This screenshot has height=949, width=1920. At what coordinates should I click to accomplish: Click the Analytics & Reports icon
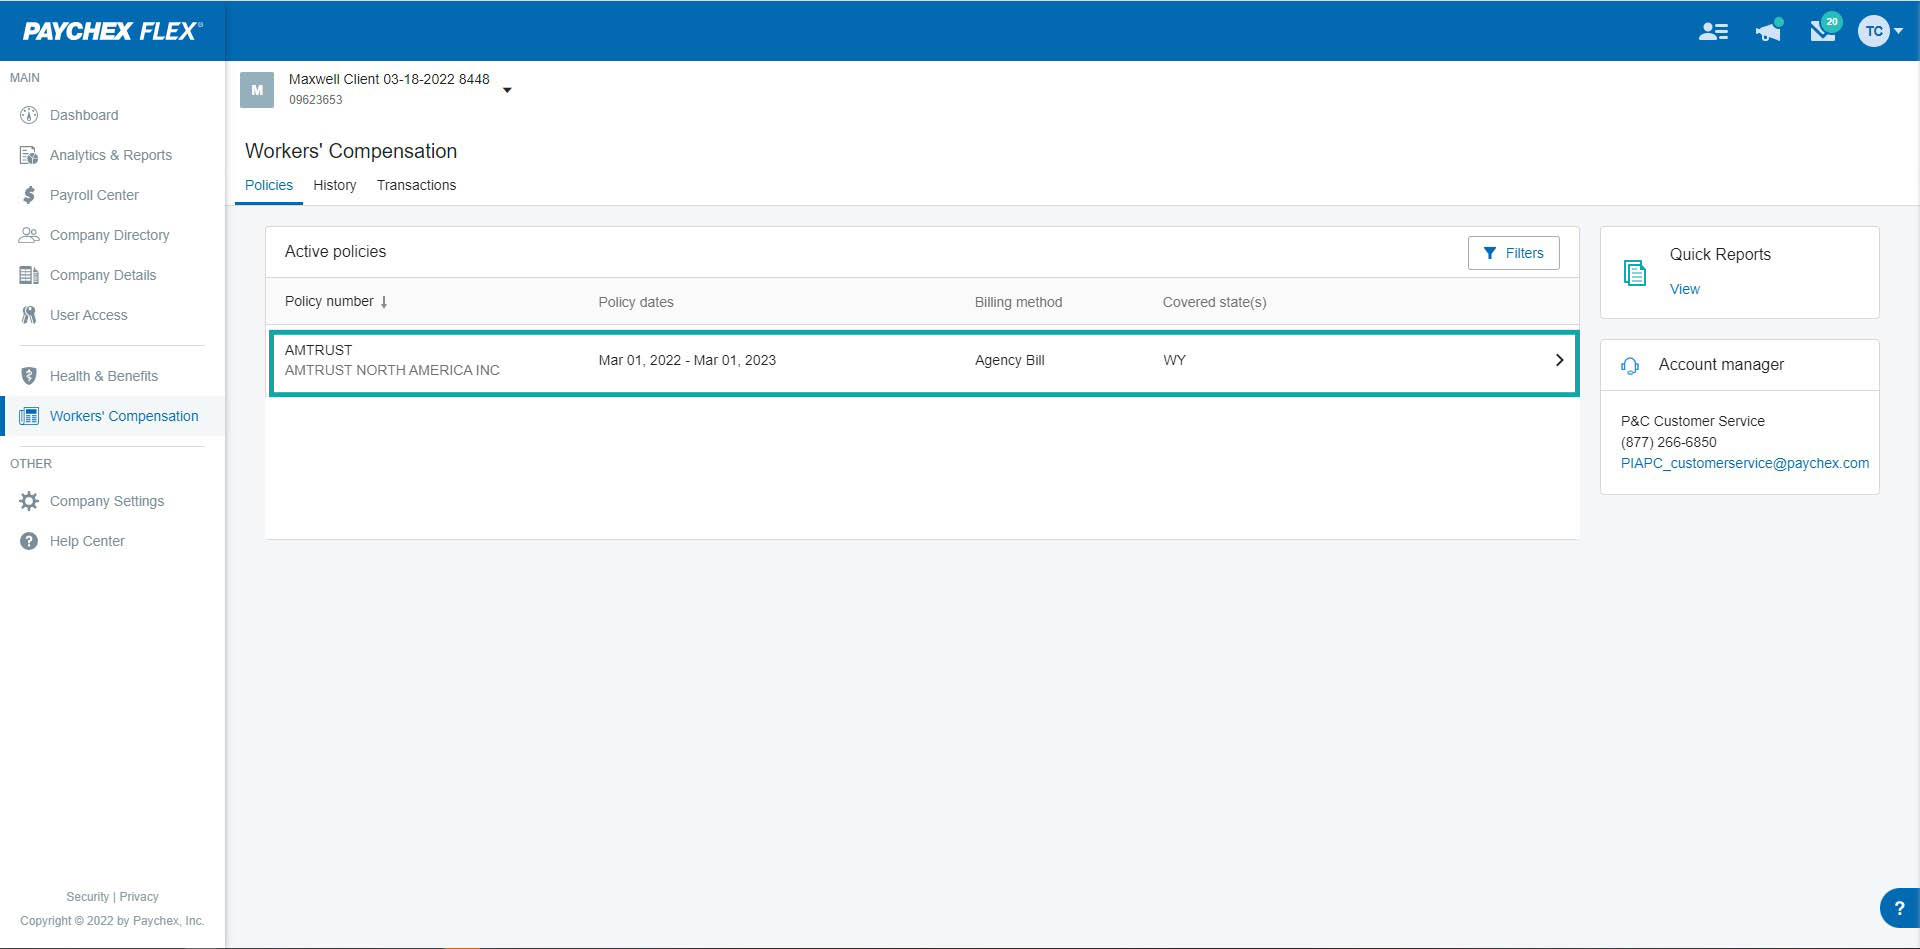point(29,155)
